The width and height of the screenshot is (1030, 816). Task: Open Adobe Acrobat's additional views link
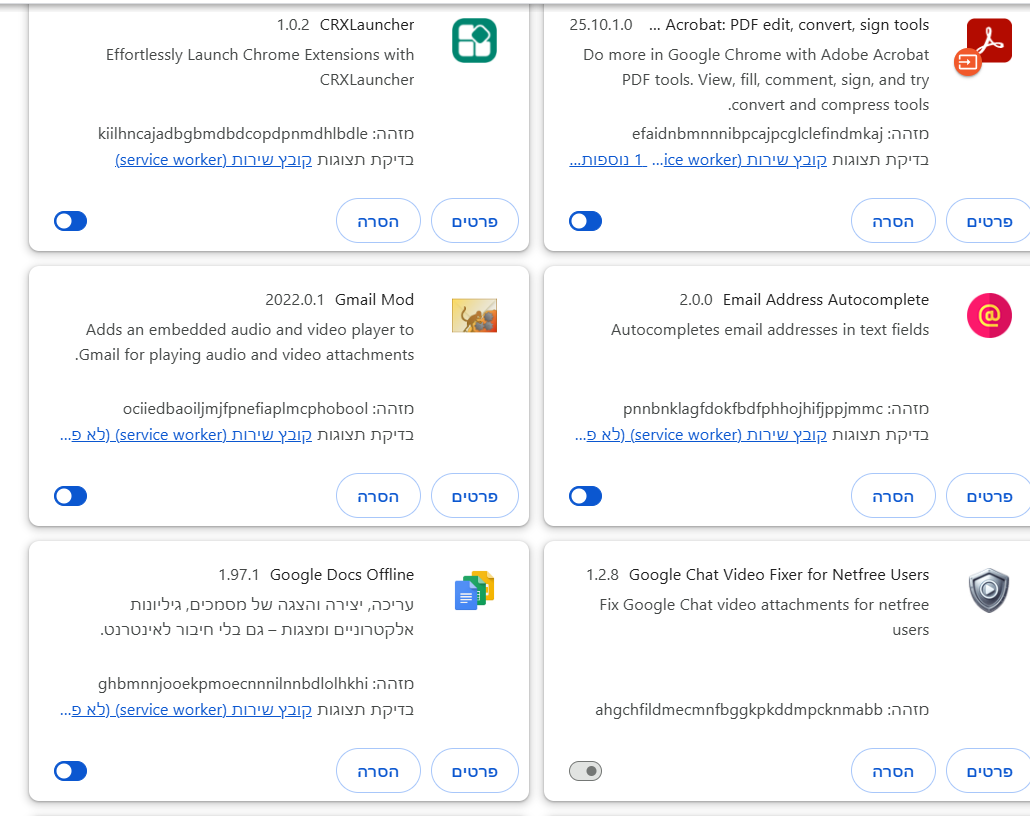click(610, 159)
